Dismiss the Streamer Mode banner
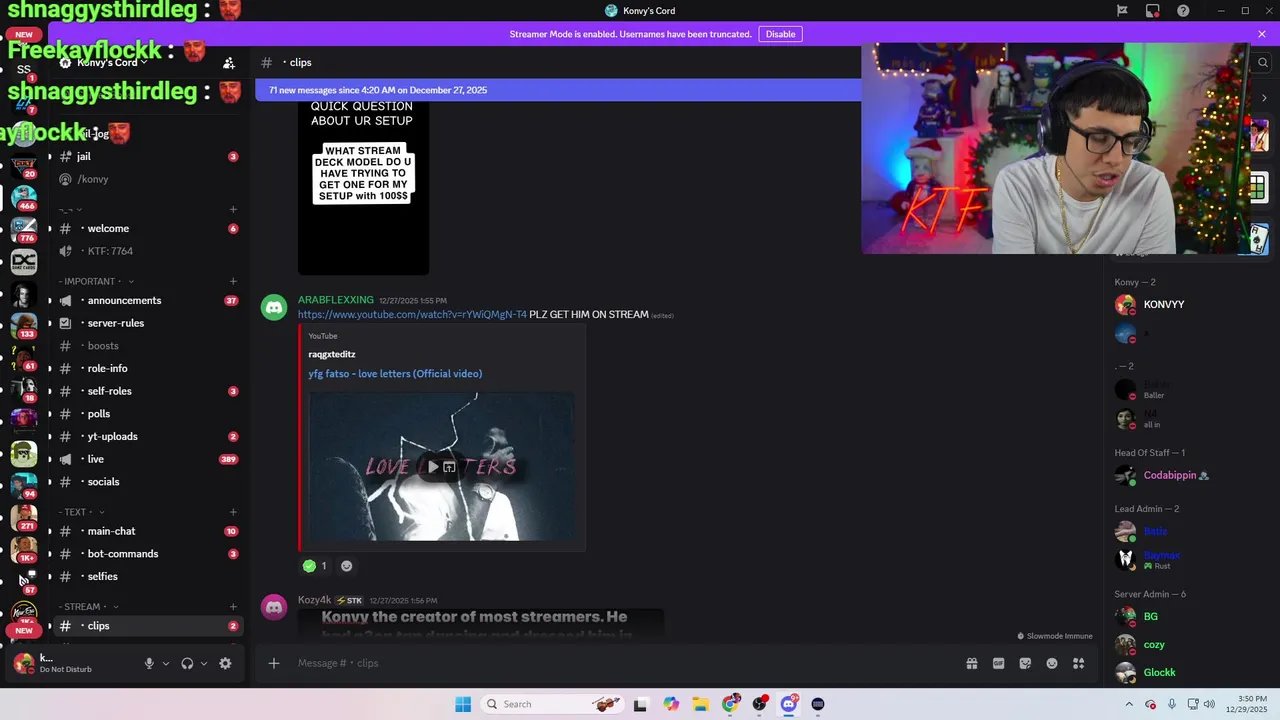The width and height of the screenshot is (1280, 720). pos(1262,34)
